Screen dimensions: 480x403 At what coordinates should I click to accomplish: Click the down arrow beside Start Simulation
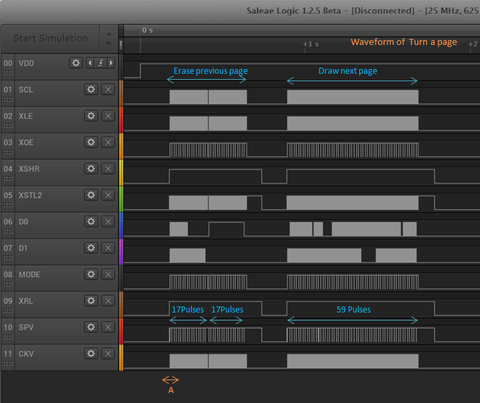click(x=108, y=43)
